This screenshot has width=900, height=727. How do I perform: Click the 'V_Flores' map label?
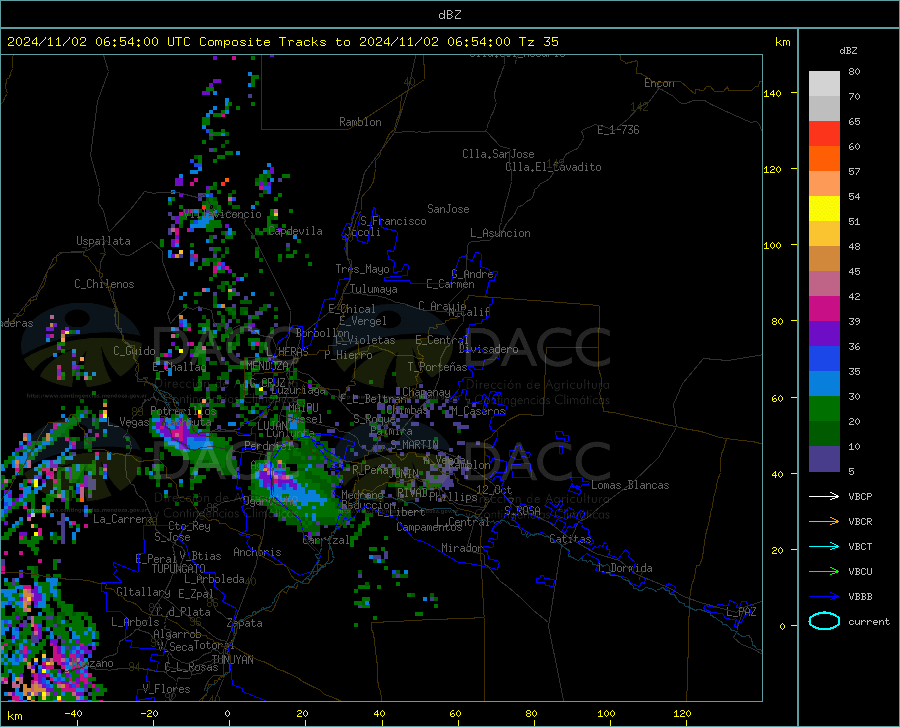pos(166,689)
